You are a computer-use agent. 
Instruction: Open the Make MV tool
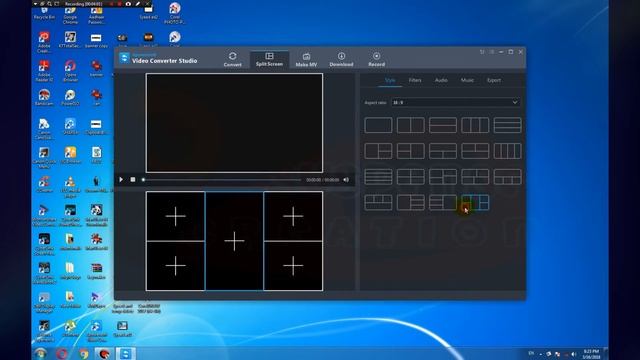tap(306, 60)
